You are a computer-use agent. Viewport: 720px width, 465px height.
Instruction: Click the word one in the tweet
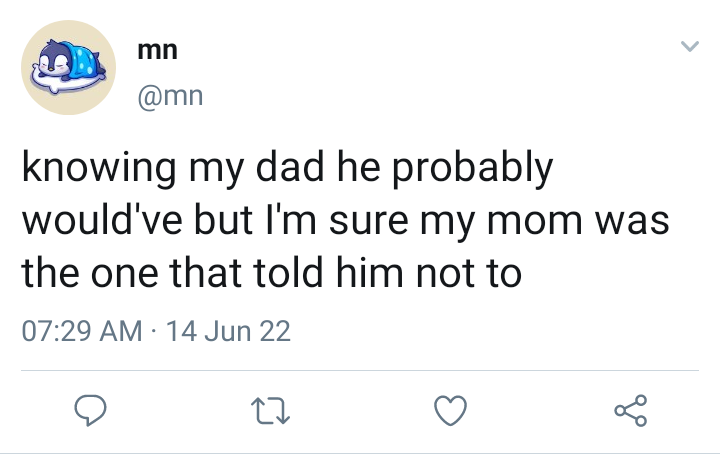(125, 275)
